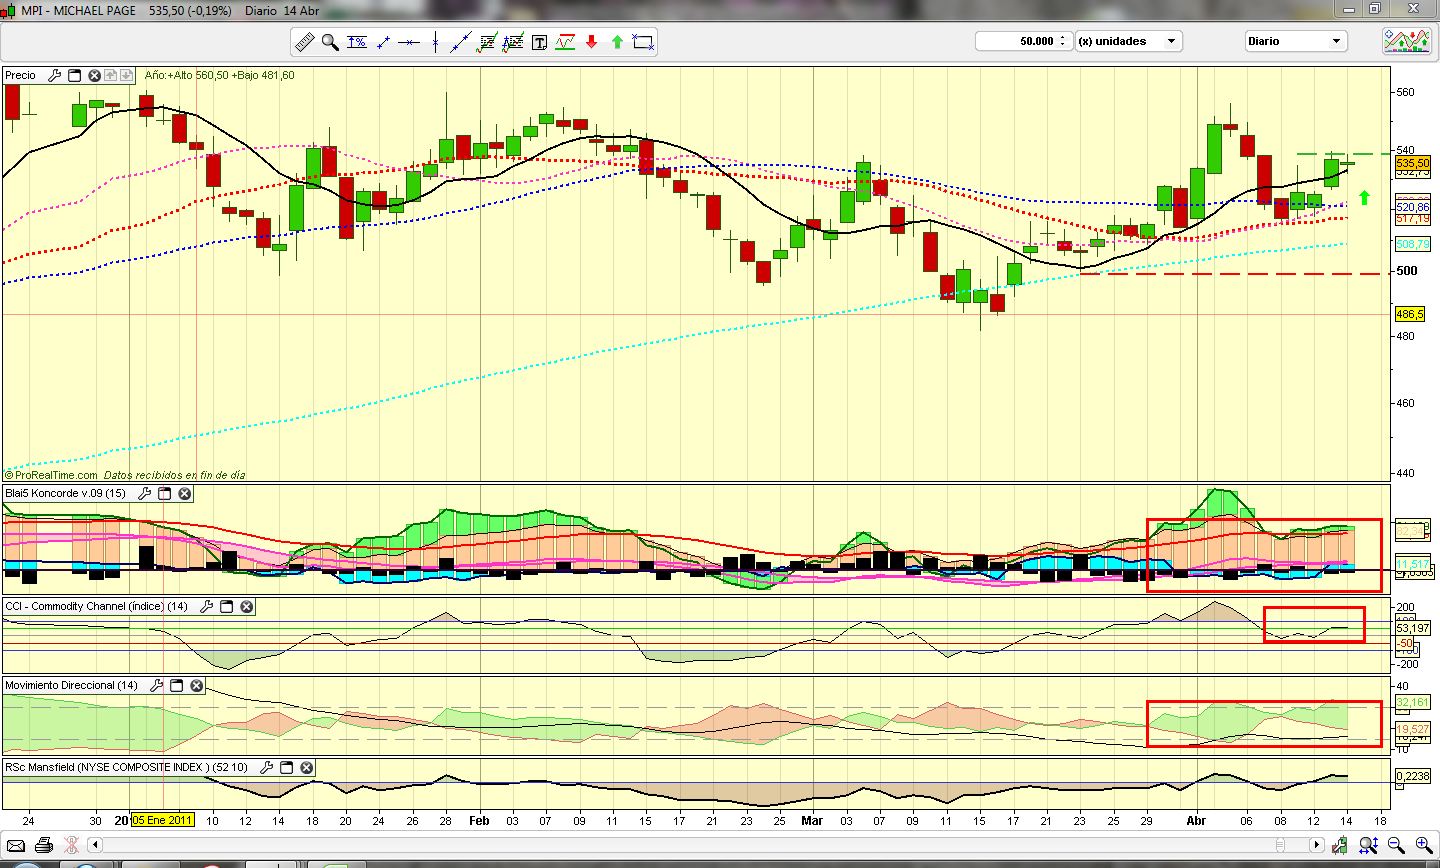Image resolution: width=1440 pixels, height=868 pixels.
Task: Click the 0,2238 Mansfield value label
Action: point(1412,776)
